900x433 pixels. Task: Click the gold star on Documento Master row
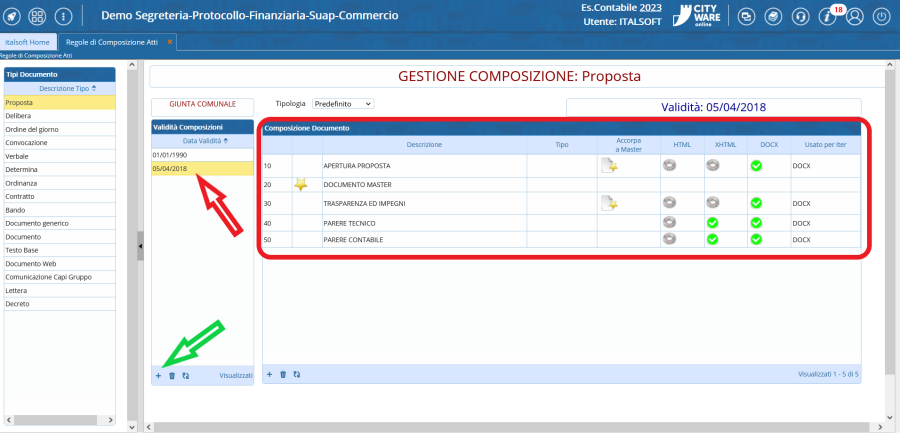[x=301, y=185]
